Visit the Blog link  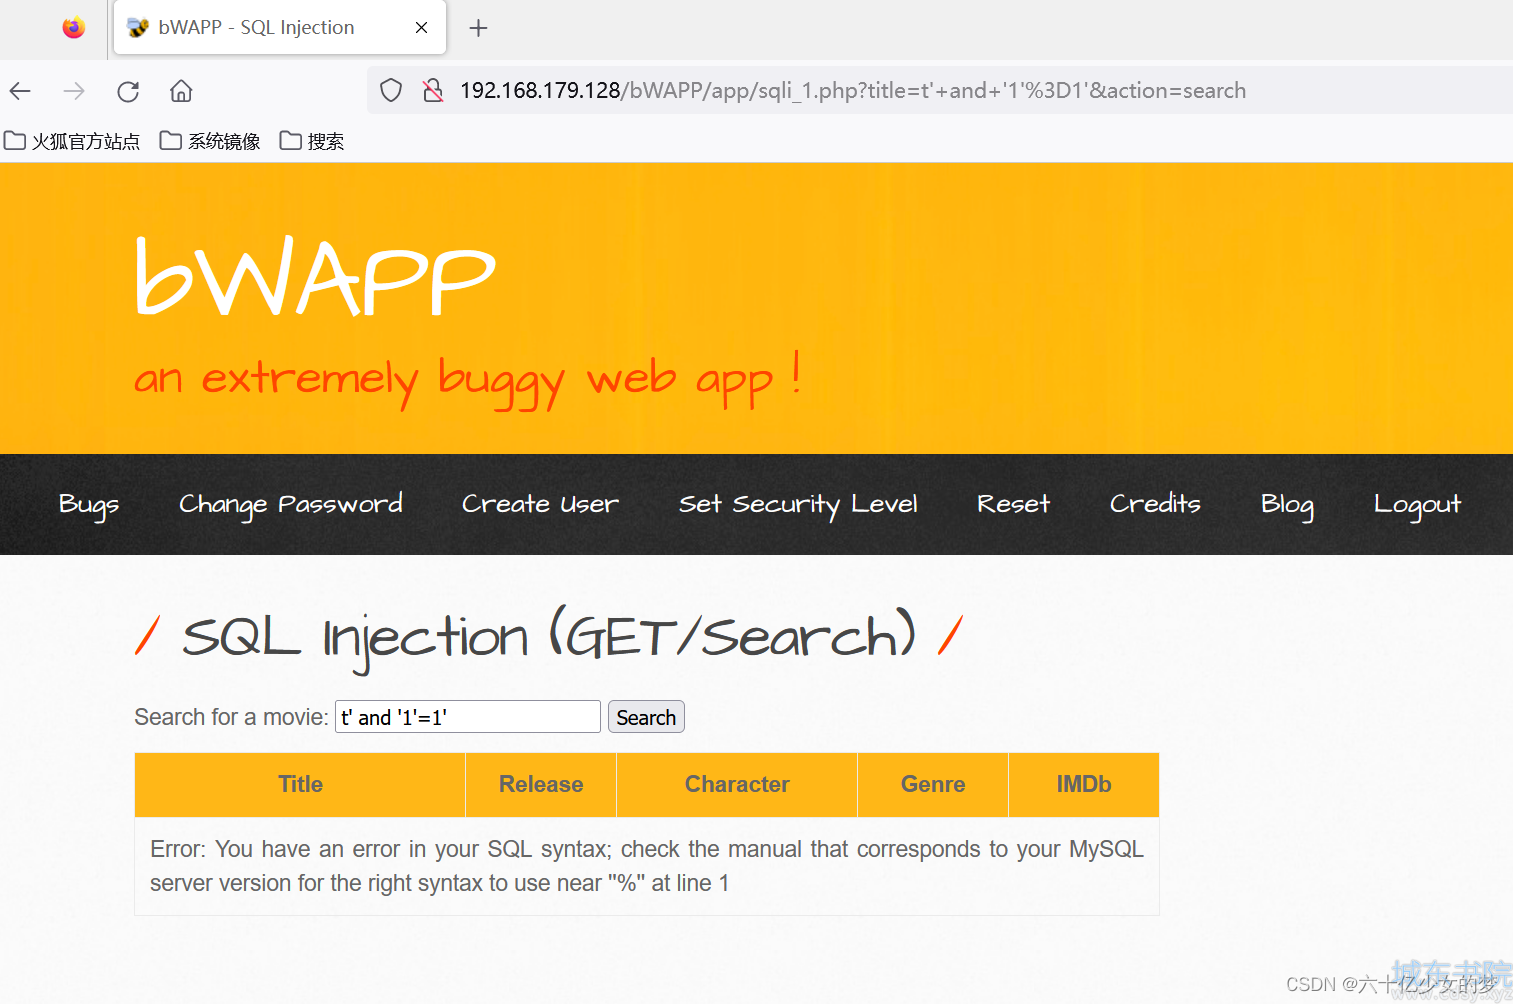pos(1287,505)
